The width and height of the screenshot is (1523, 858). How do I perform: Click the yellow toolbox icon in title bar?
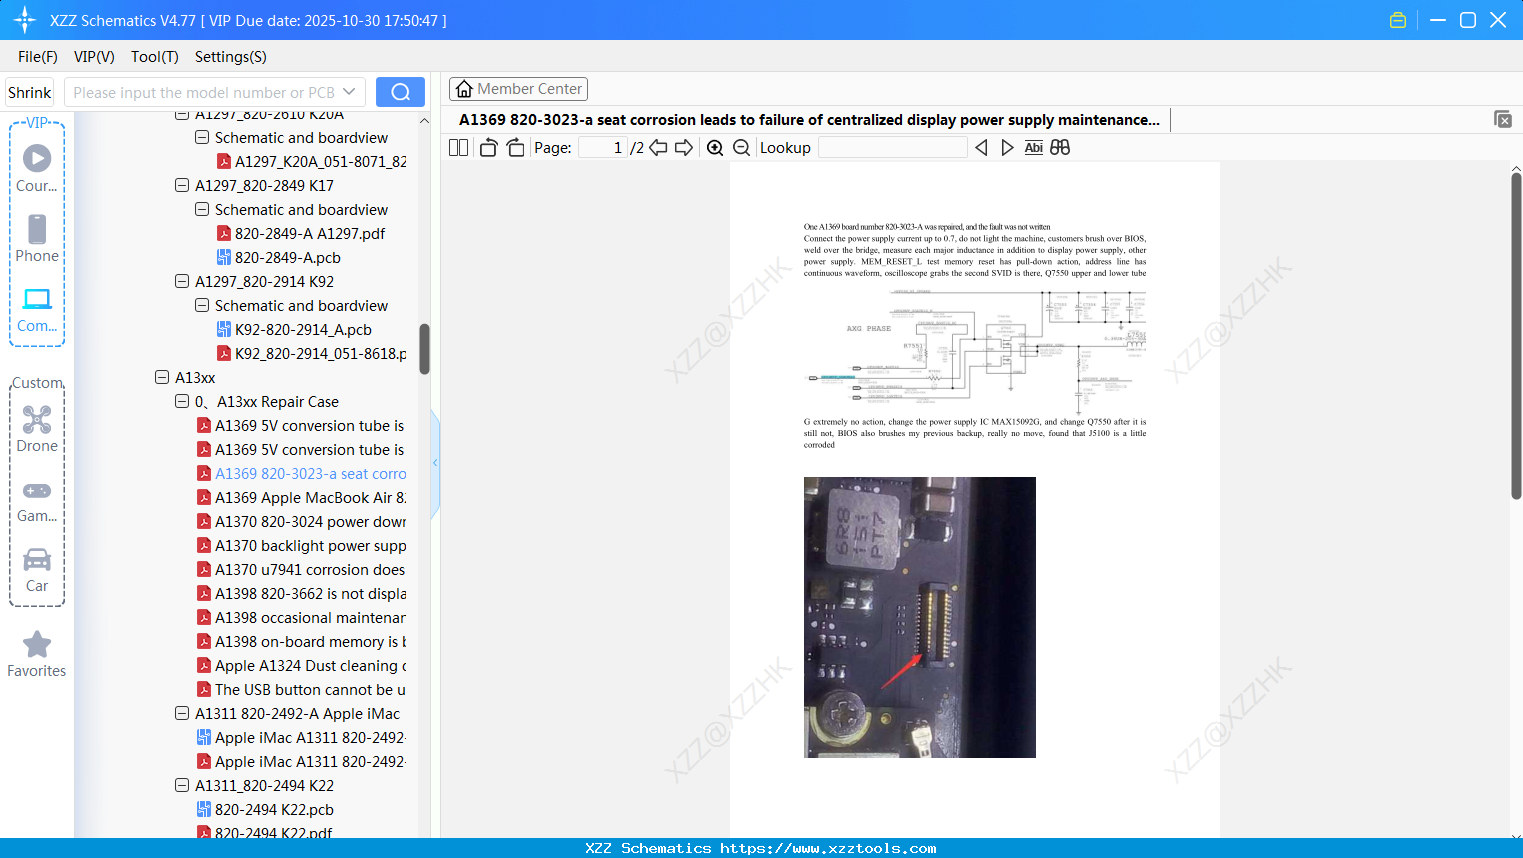coord(1398,20)
